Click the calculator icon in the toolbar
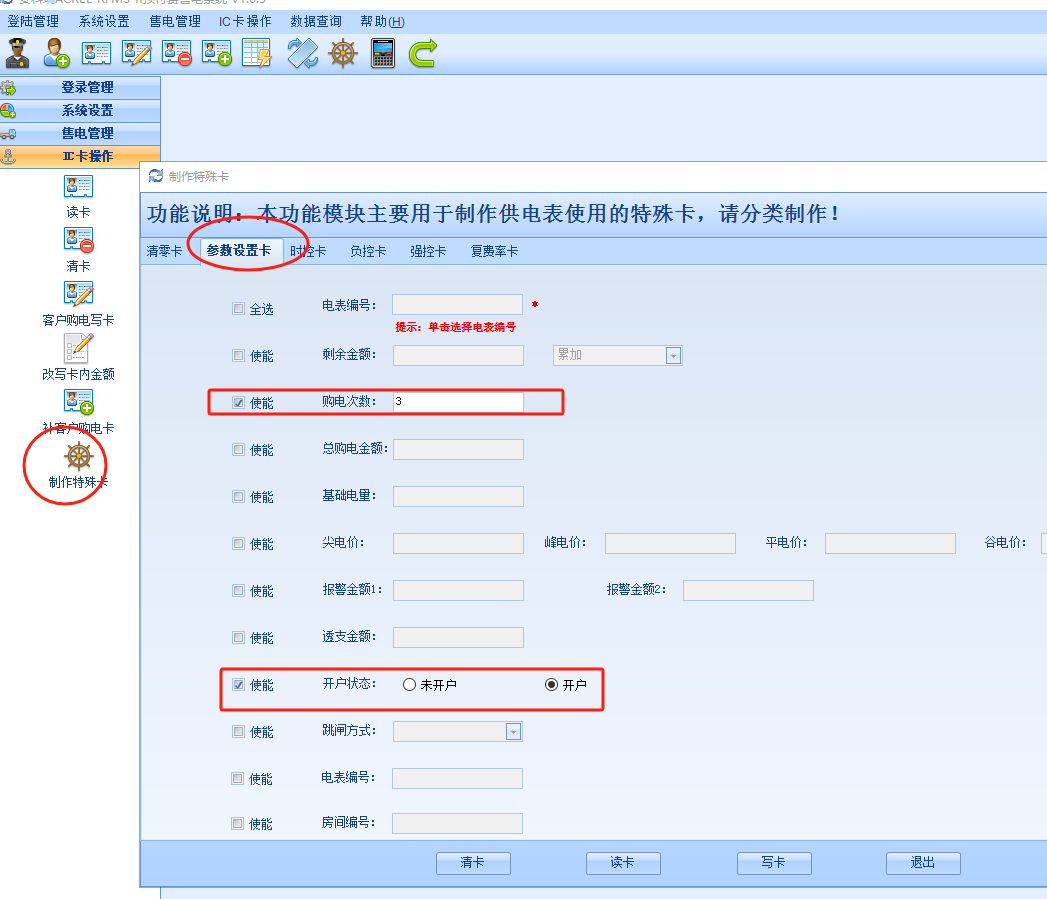 point(382,52)
